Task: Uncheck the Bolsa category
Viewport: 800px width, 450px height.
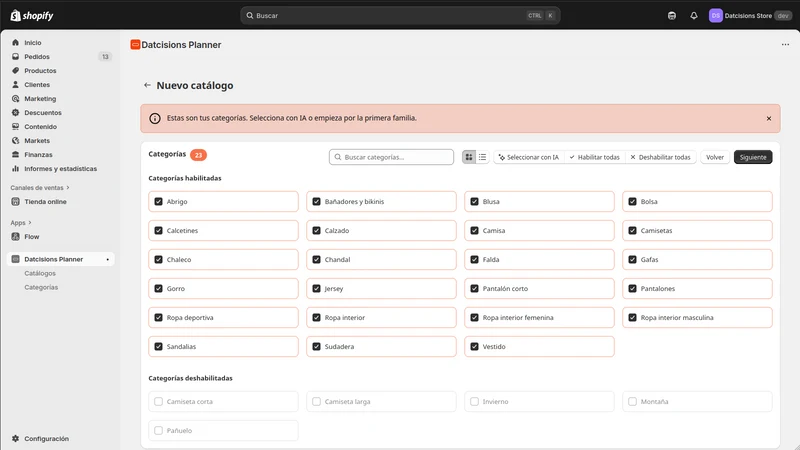Action: [x=633, y=202]
